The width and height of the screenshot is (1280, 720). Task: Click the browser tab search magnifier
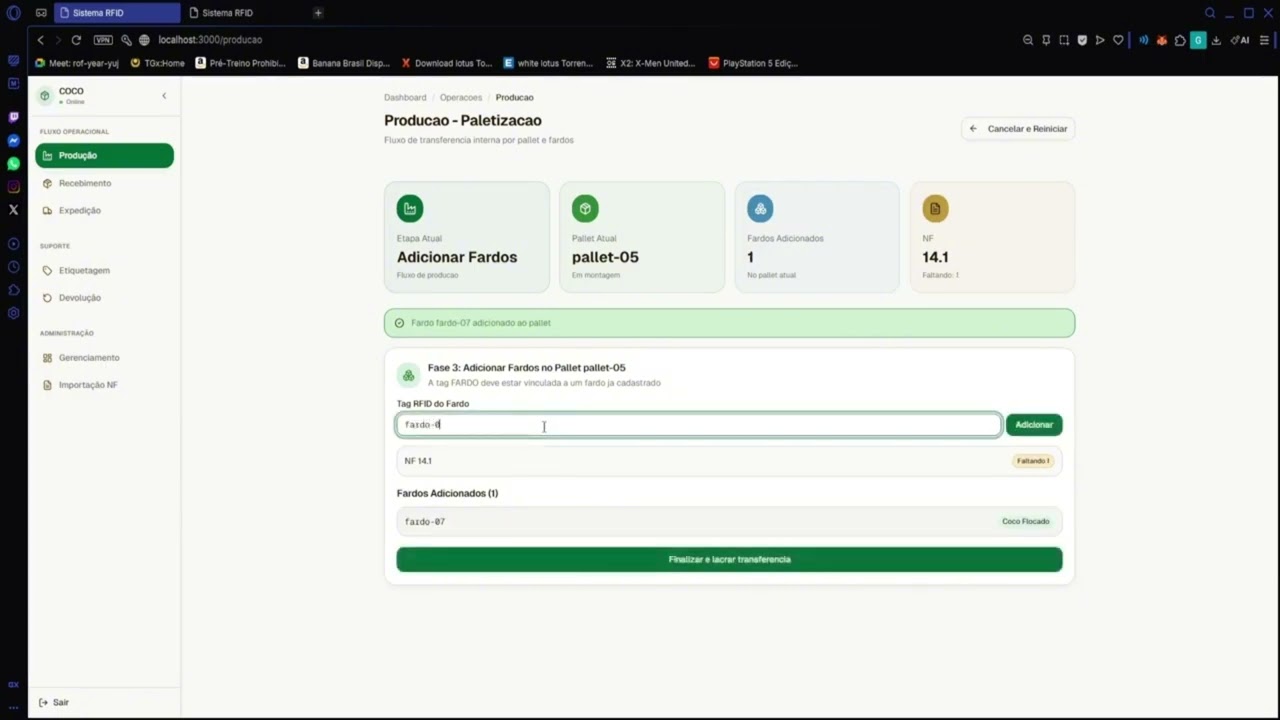tap(1210, 13)
